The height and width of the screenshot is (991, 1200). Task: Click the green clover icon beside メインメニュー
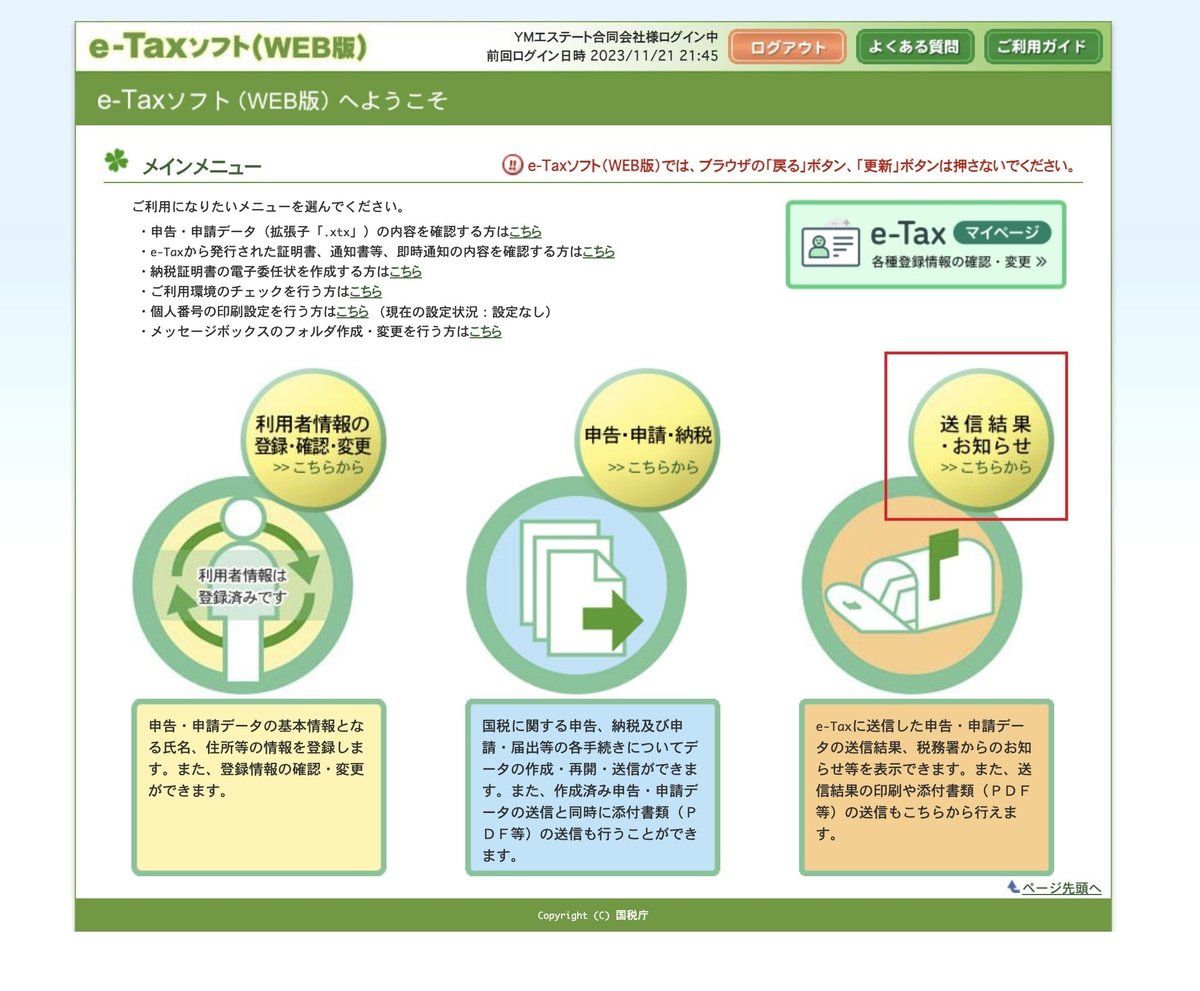coord(117,162)
